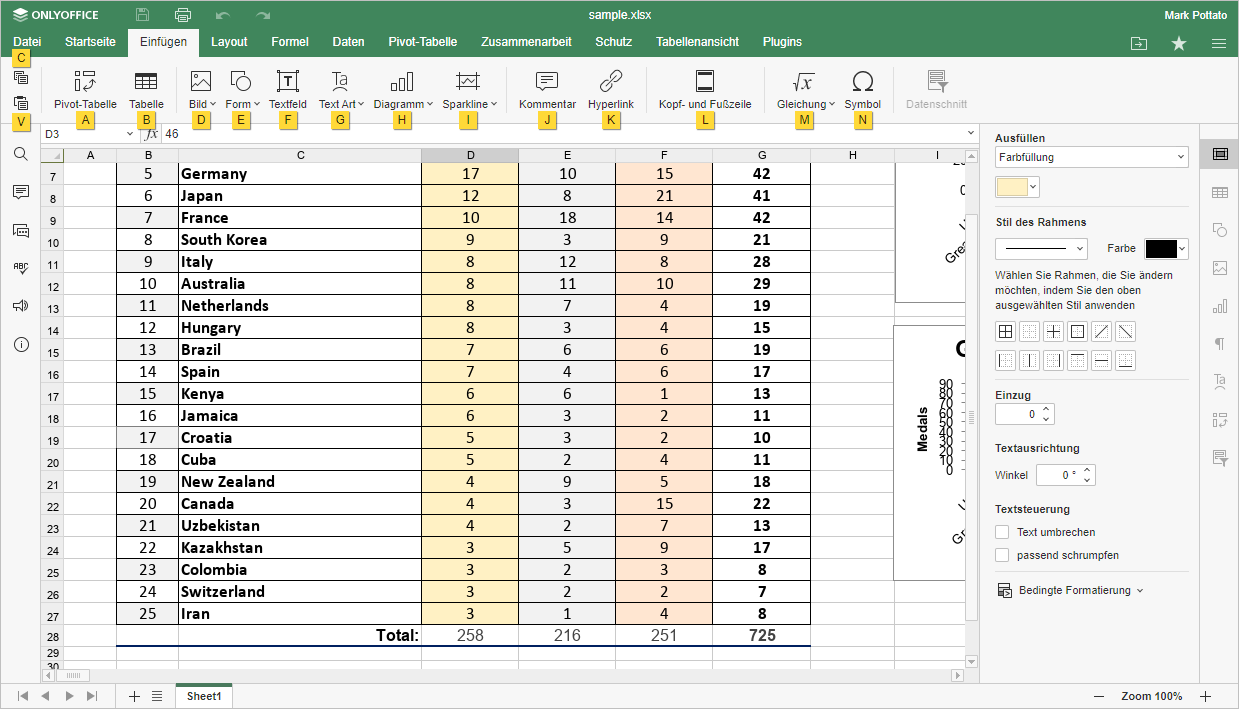Open border style line dropdown
The height and width of the screenshot is (709, 1239).
tap(1041, 248)
